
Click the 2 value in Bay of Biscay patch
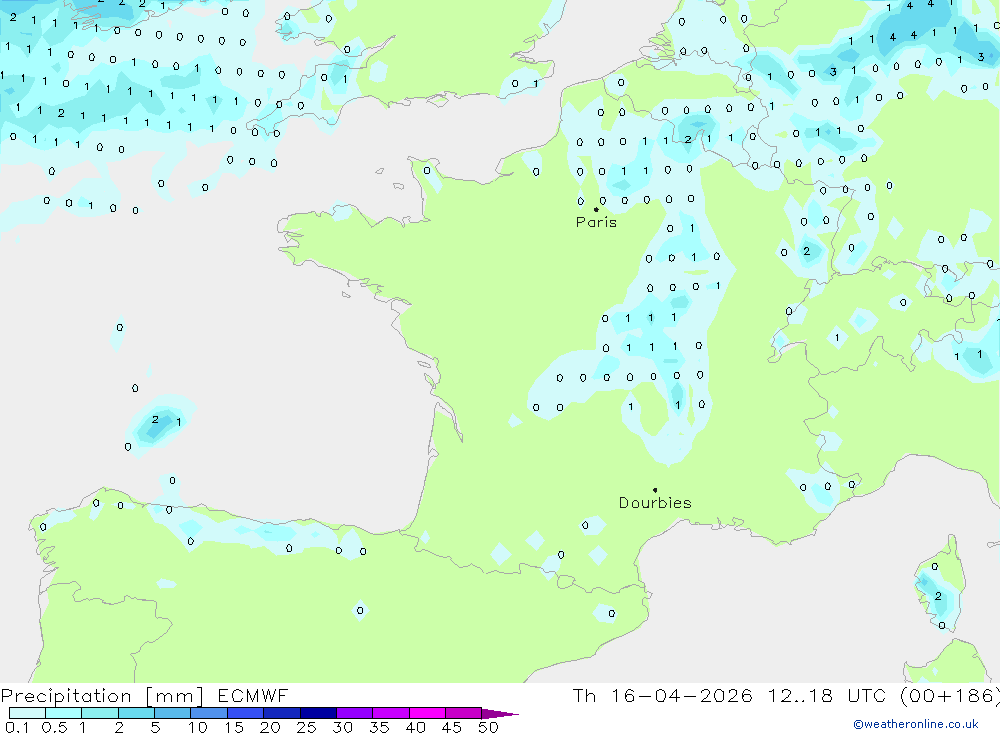[x=155, y=419]
